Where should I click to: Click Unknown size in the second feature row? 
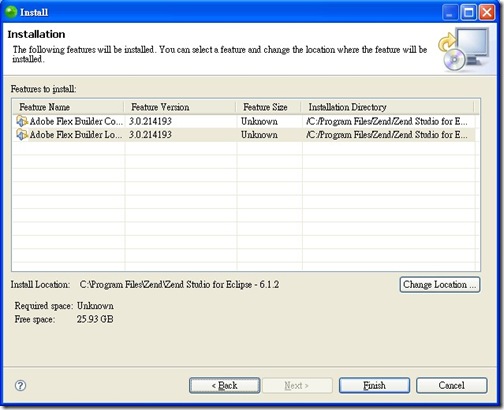pos(259,135)
